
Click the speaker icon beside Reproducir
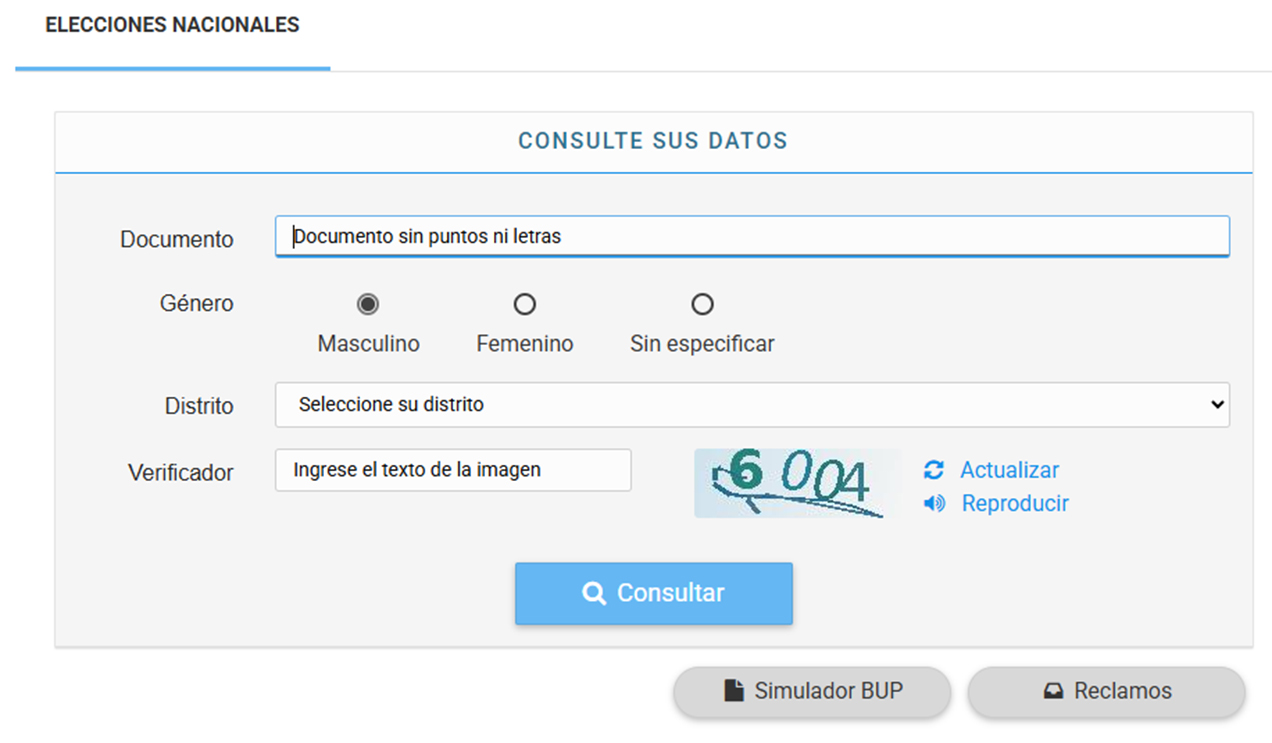[934, 503]
